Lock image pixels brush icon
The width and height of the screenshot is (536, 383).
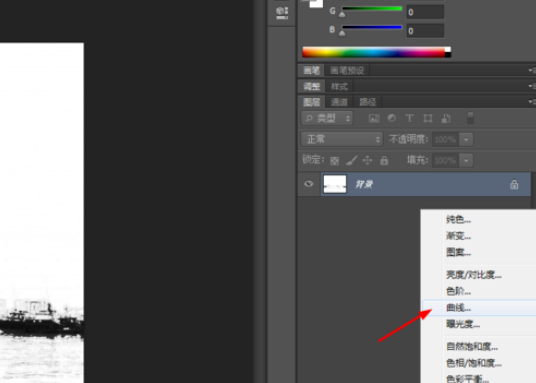click(x=351, y=160)
